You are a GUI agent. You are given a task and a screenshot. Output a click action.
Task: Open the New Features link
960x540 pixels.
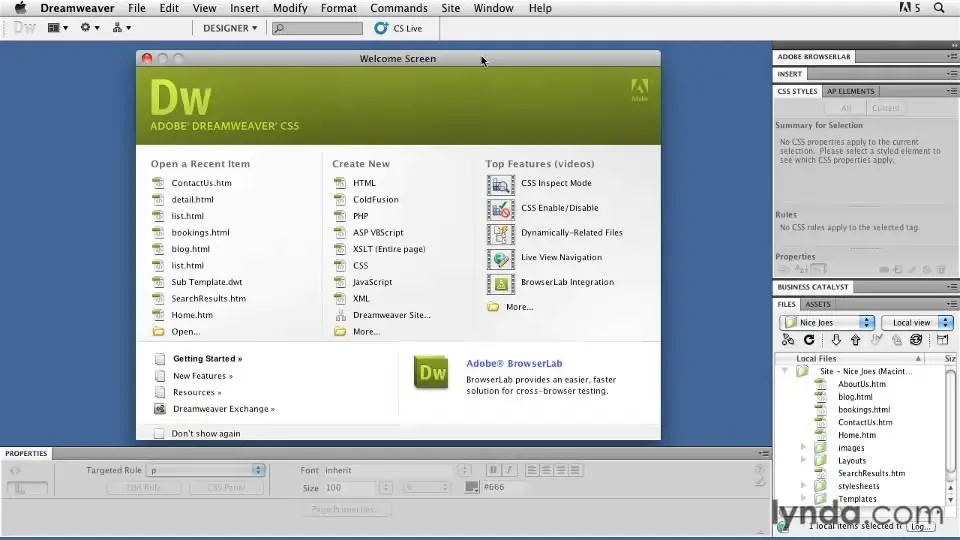(203, 376)
